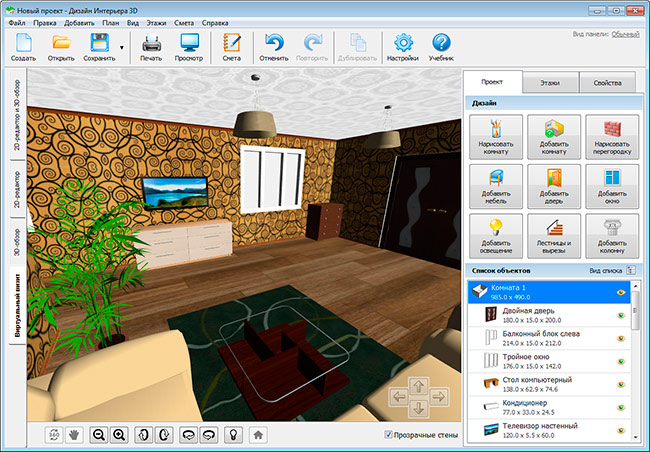This screenshot has height=452, width=650.
Task: Open the План menu
Action: [111, 23]
